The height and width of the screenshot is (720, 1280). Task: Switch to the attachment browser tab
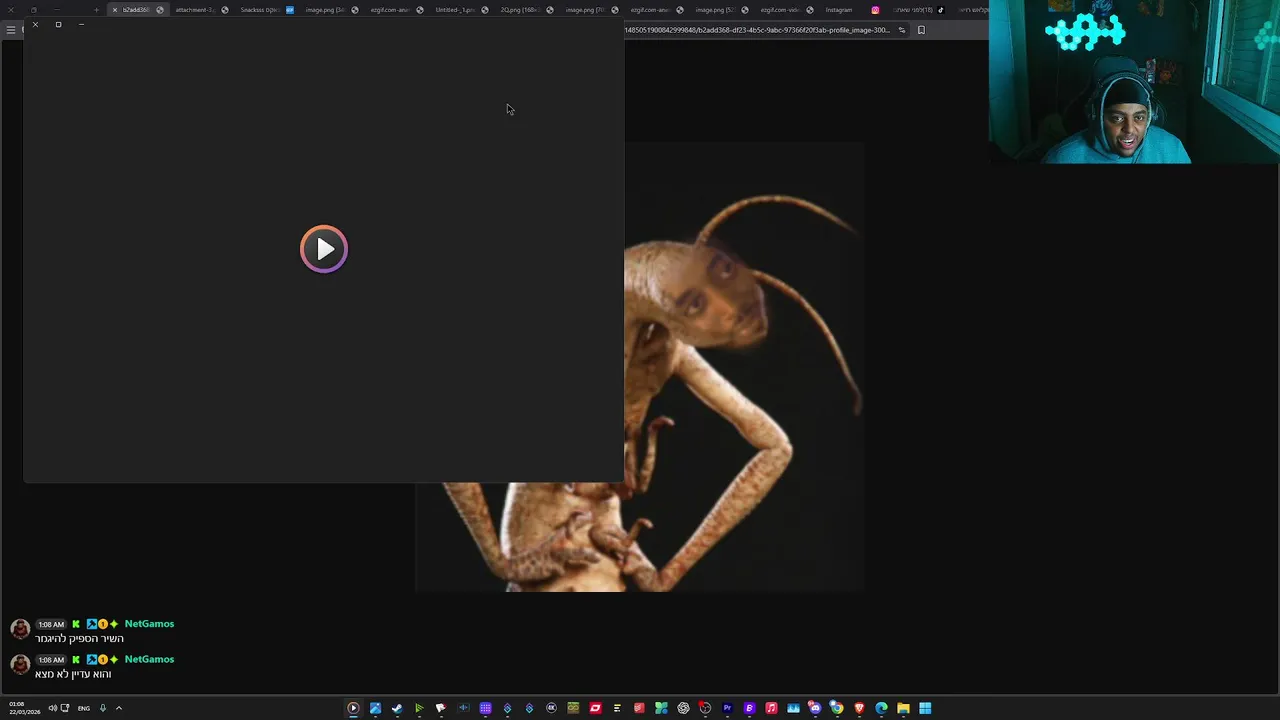click(200, 10)
